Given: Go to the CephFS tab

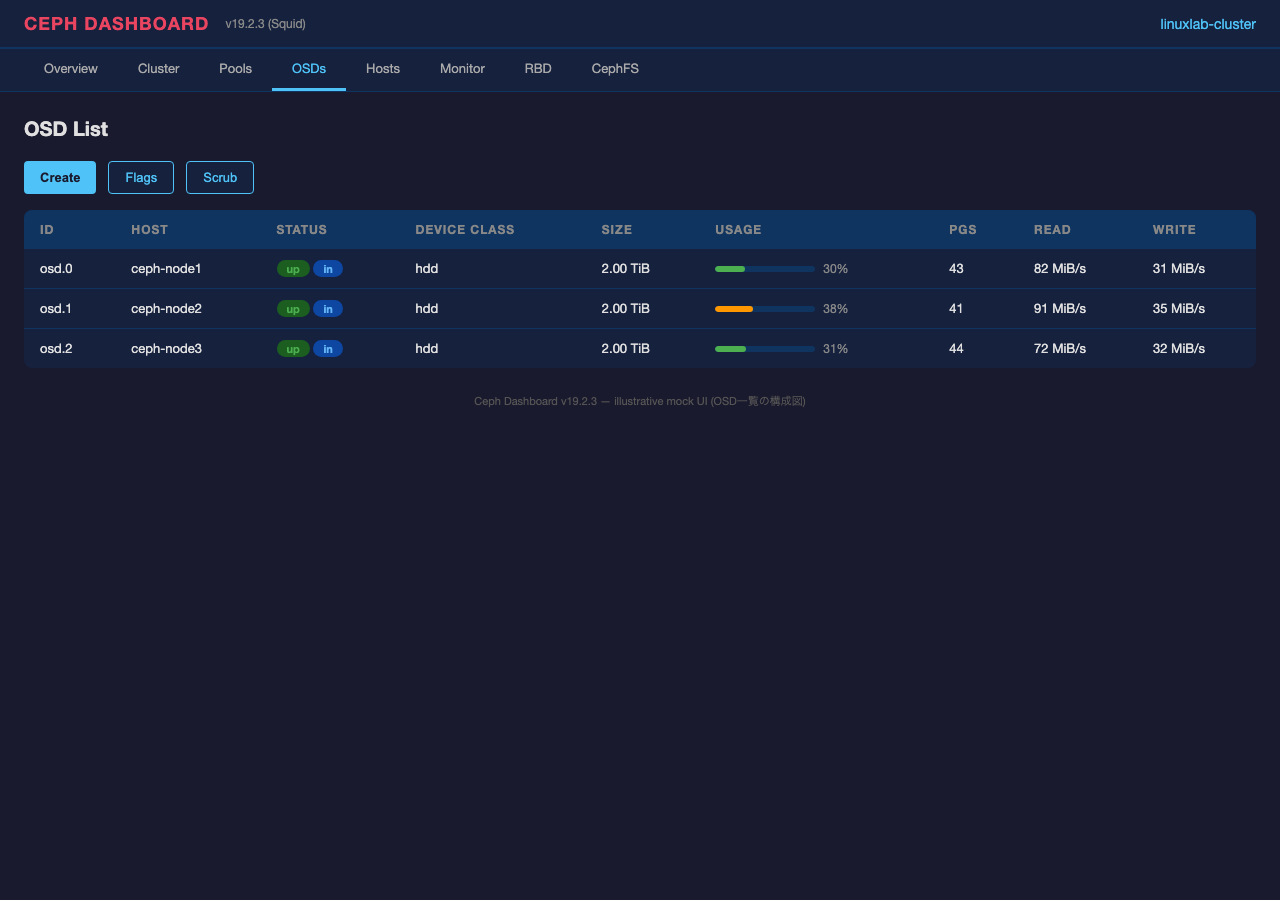Looking at the screenshot, I should 615,69.
